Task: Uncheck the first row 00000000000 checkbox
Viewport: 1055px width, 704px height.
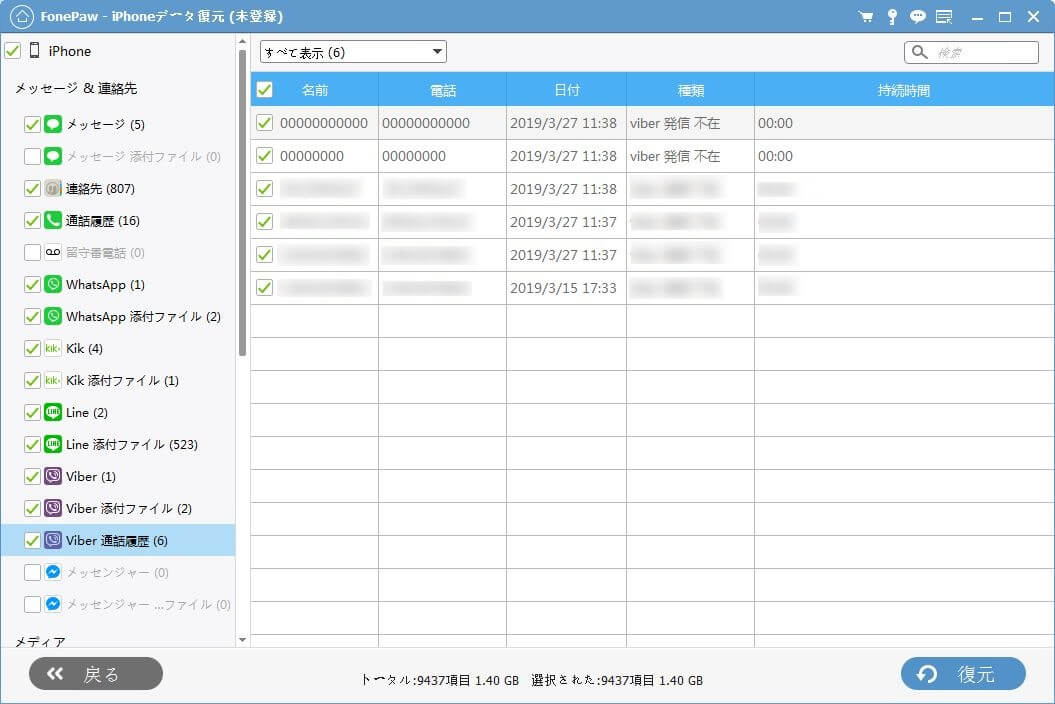Action: coord(264,123)
